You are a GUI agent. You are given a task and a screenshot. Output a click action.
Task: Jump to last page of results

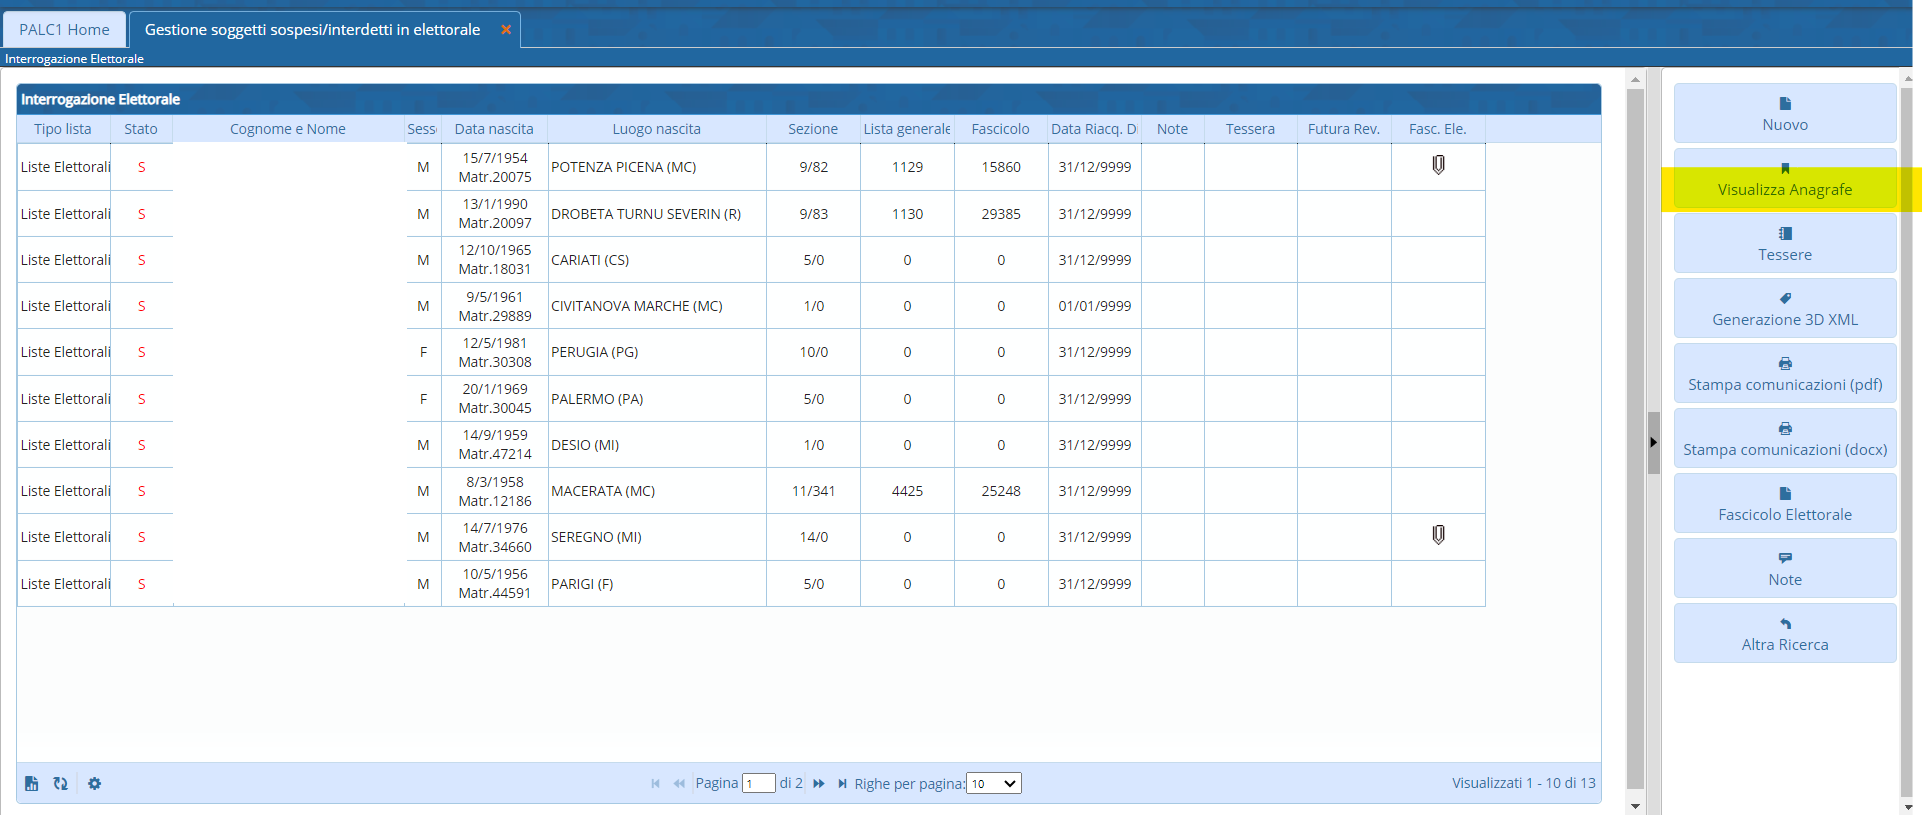point(842,784)
